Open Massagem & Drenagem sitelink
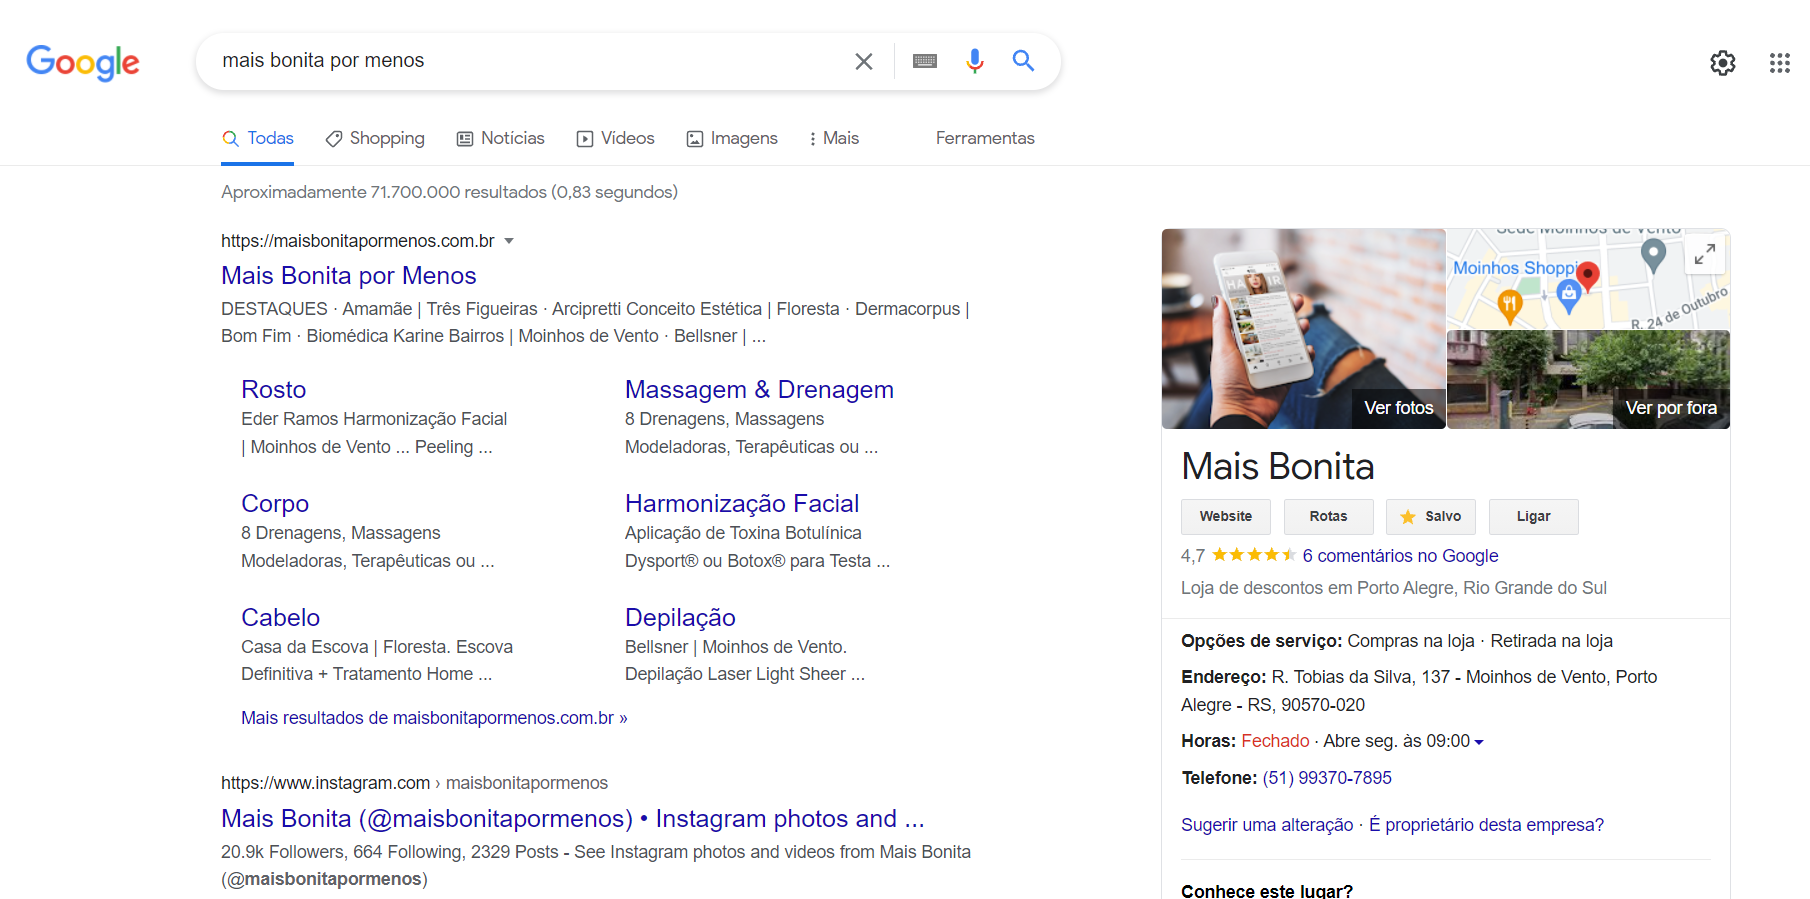1810x899 pixels. [x=759, y=389]
